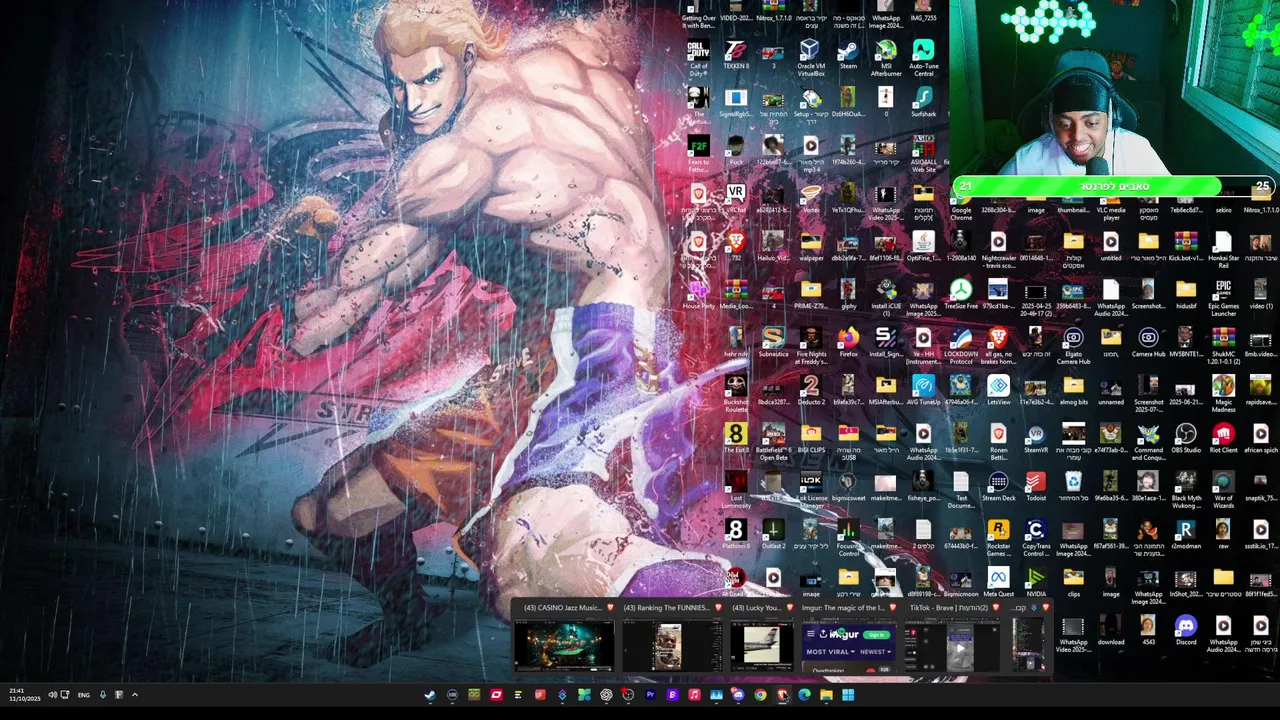1280x720 pixels.
Task: Open MSI Afterburner desktop icon
Action: point(885,56)
